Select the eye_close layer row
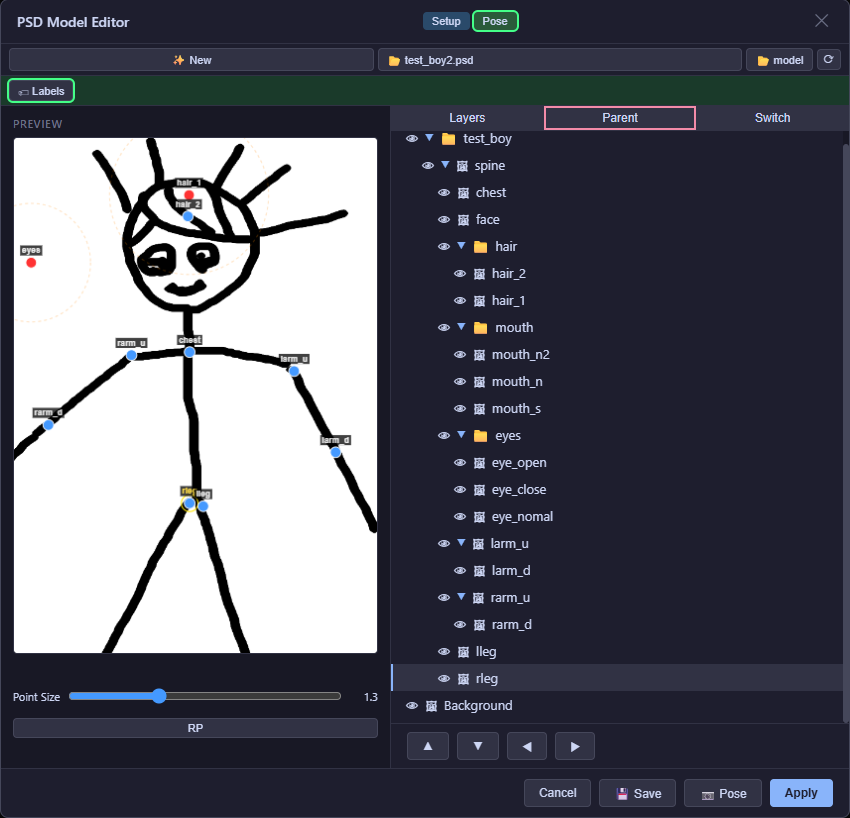850x818 pixels. coord(617,490)
